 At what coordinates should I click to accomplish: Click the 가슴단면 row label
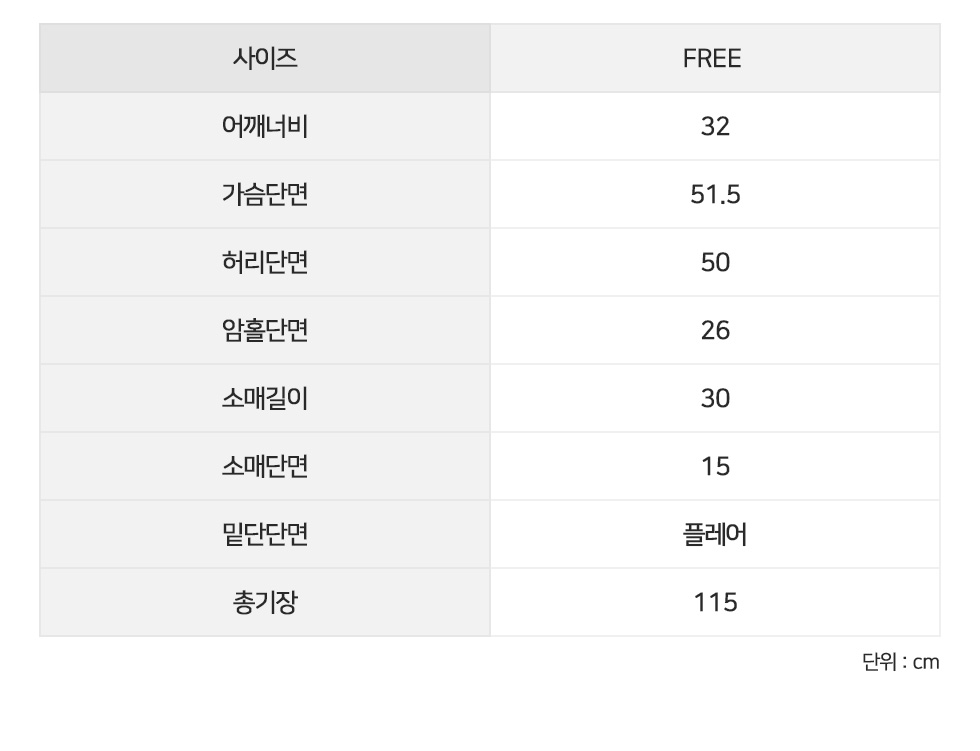(265, 195)
